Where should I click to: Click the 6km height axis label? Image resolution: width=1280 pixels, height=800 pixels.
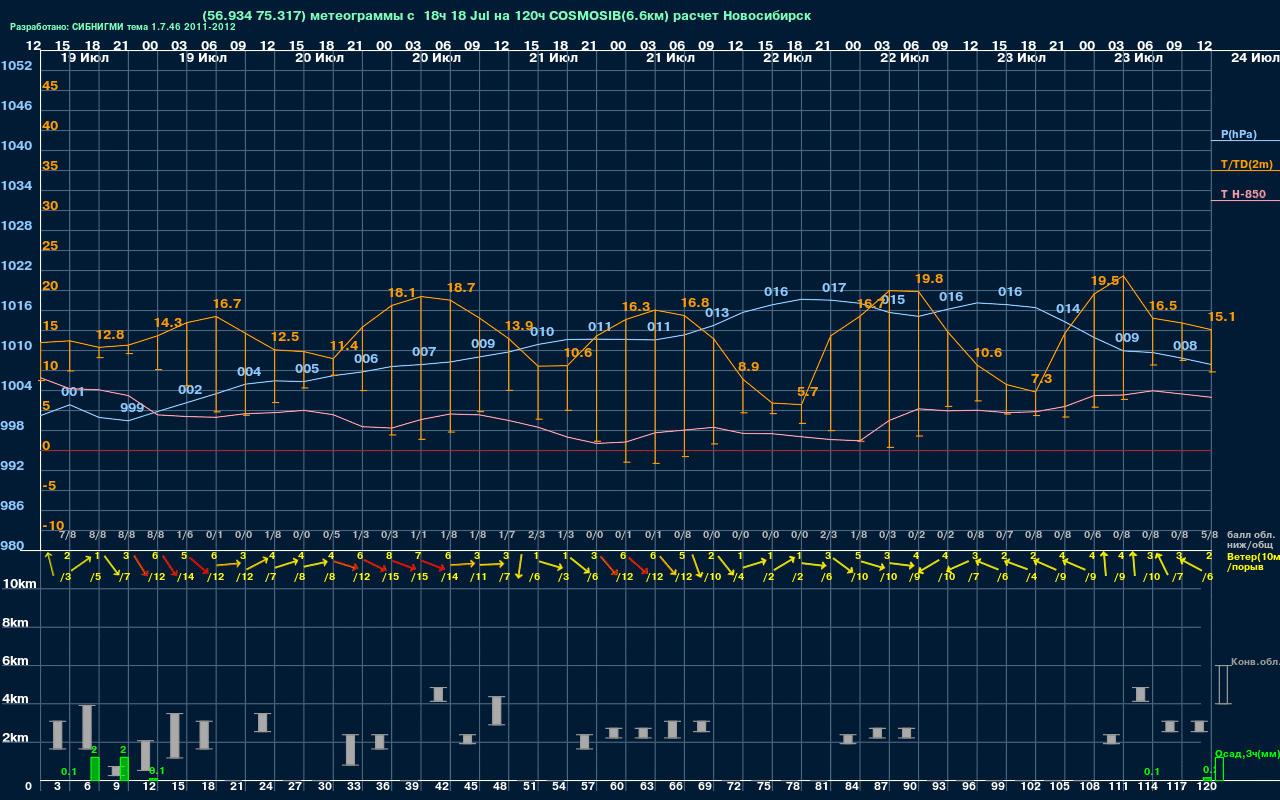pos(16,661)
